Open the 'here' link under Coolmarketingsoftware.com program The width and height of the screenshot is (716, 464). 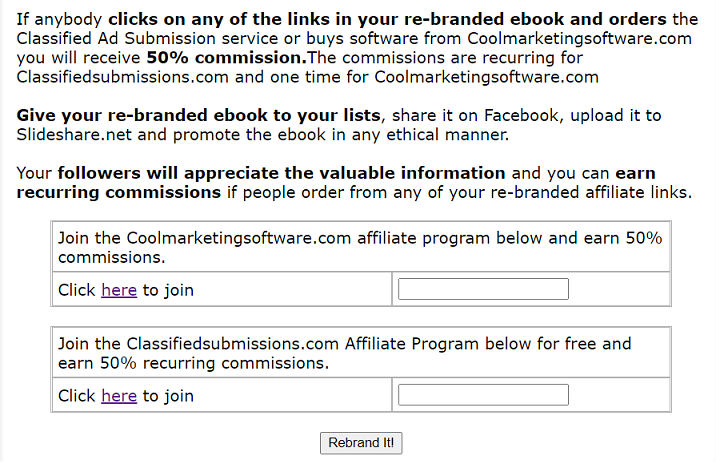pos(119,290)
